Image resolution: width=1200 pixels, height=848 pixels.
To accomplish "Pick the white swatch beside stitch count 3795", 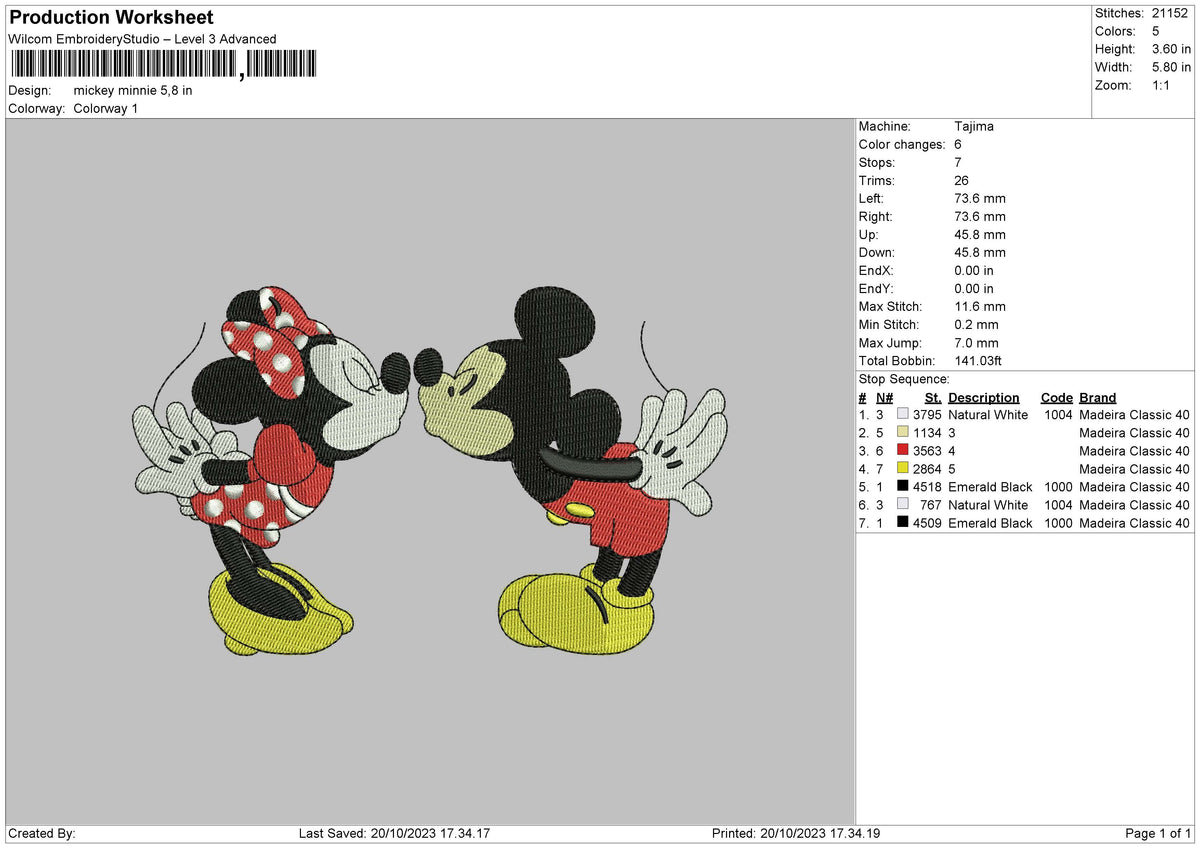I will (x=903, y=415).
